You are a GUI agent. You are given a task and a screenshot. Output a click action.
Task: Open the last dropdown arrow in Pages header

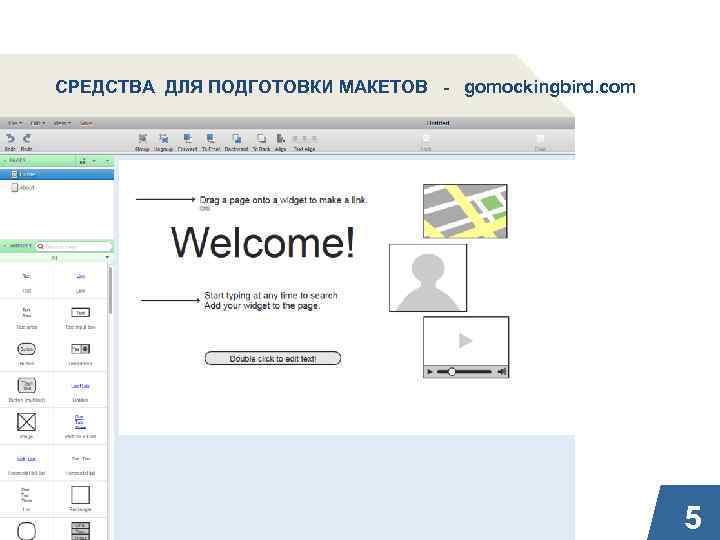click(x=107, y=161)
